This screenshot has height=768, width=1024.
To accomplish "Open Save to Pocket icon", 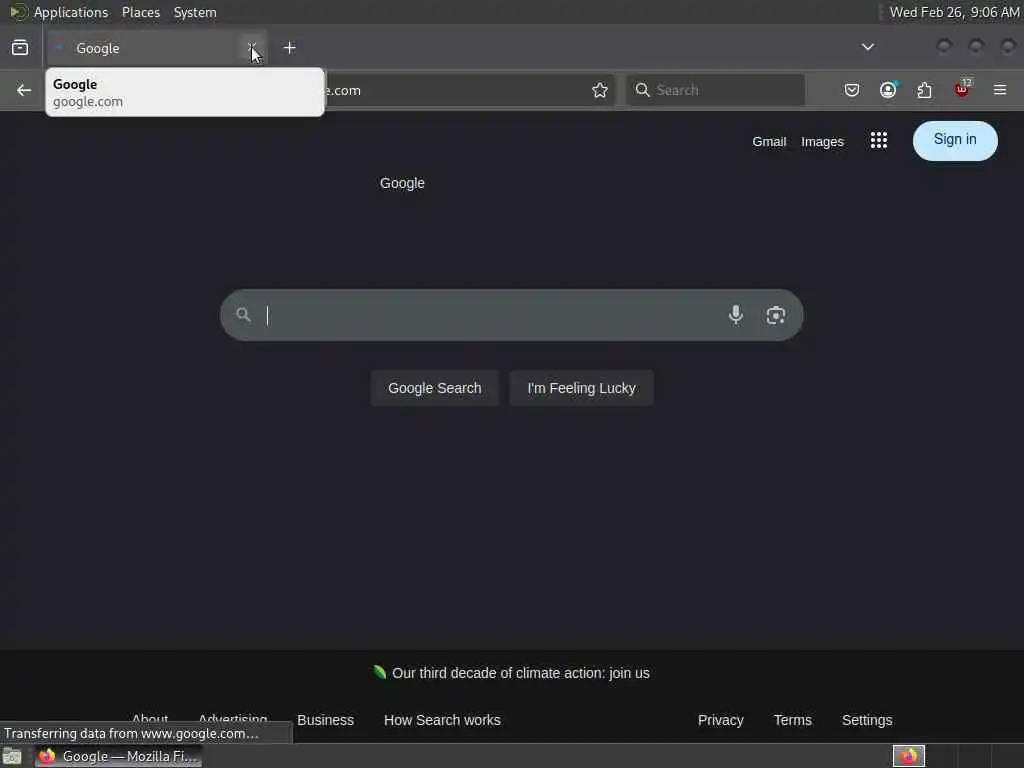I will click(852, 90).
